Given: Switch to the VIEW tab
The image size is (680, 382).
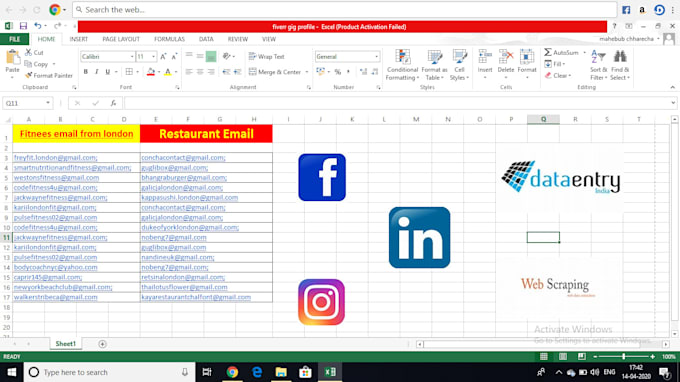Looking at the screenshot, I should pyautogui.click(x=269, y=39).
